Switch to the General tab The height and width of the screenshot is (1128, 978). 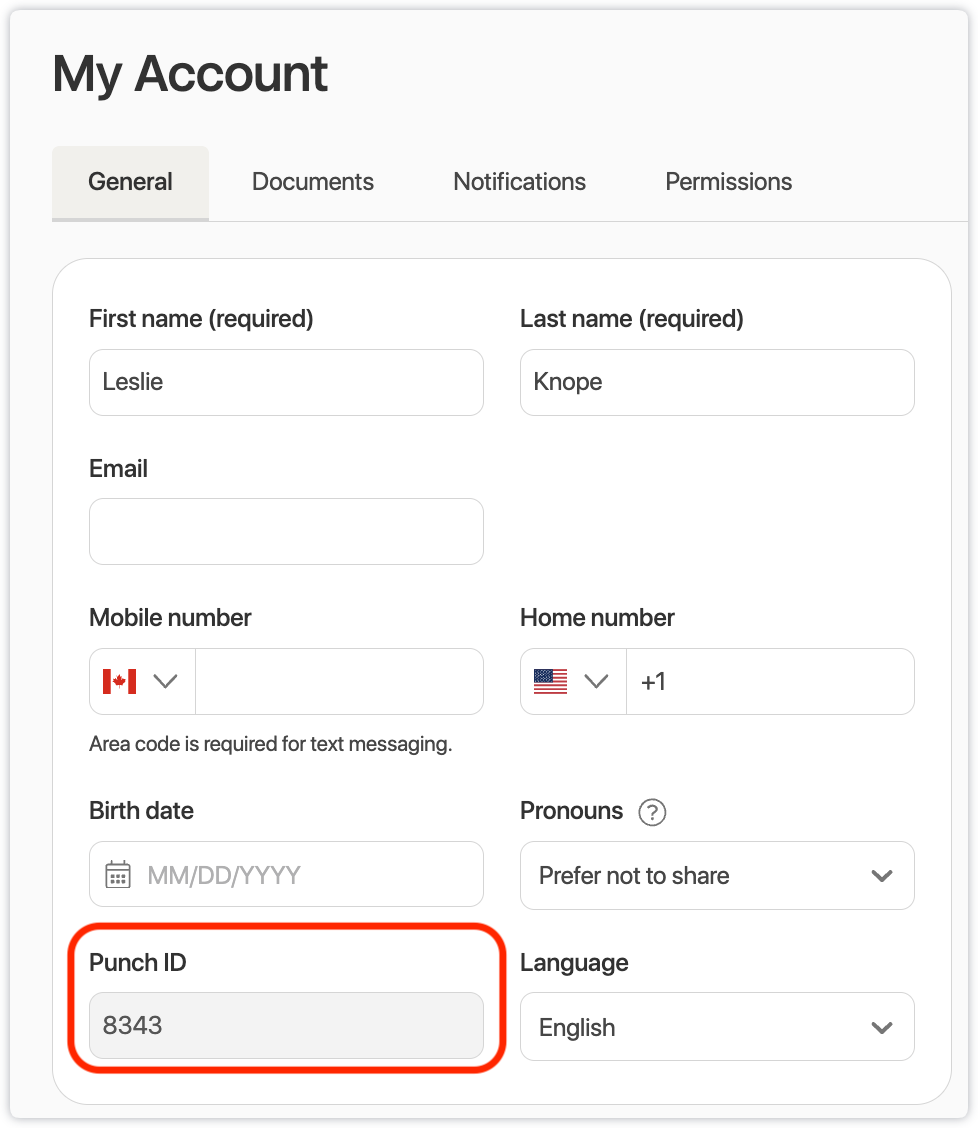coord(130,182)
